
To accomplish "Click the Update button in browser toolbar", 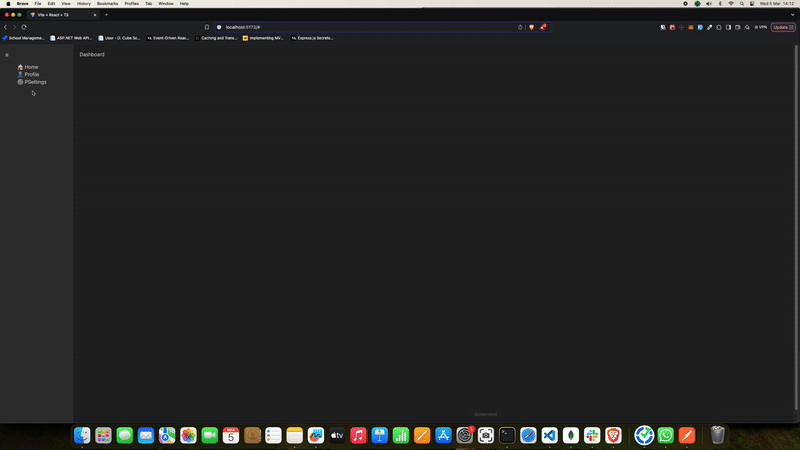I will pyautogui.click(x=783, y=27).
